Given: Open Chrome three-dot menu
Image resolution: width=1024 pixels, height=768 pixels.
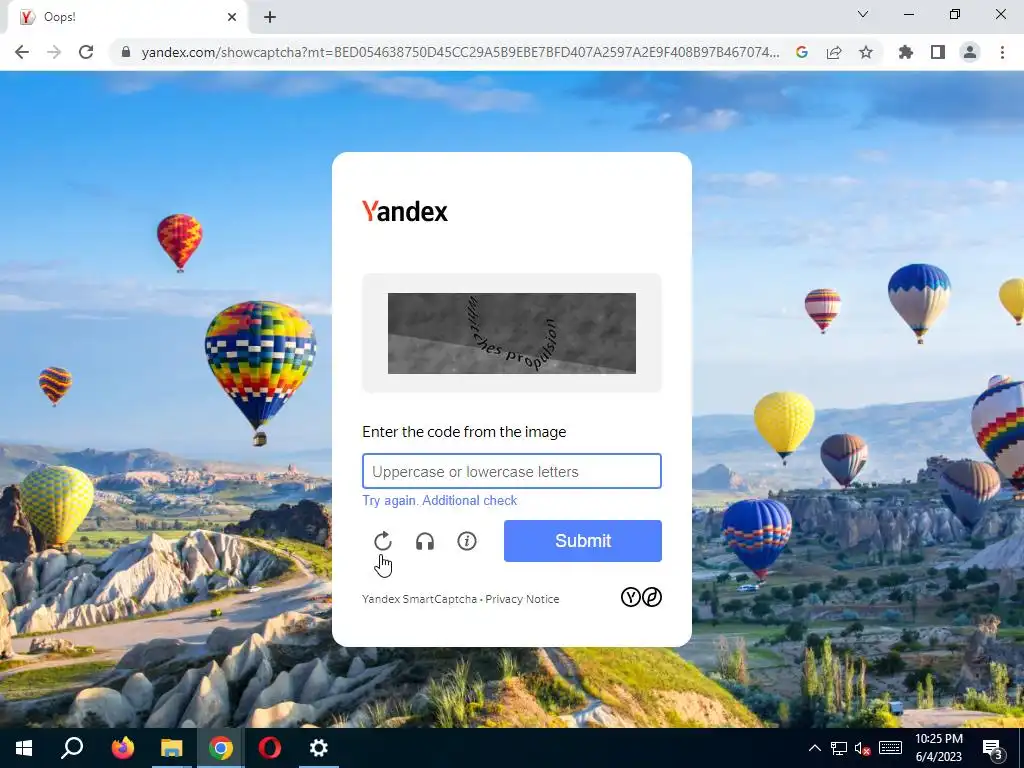Looking at the screenshot, I should tap(1002, 52).
